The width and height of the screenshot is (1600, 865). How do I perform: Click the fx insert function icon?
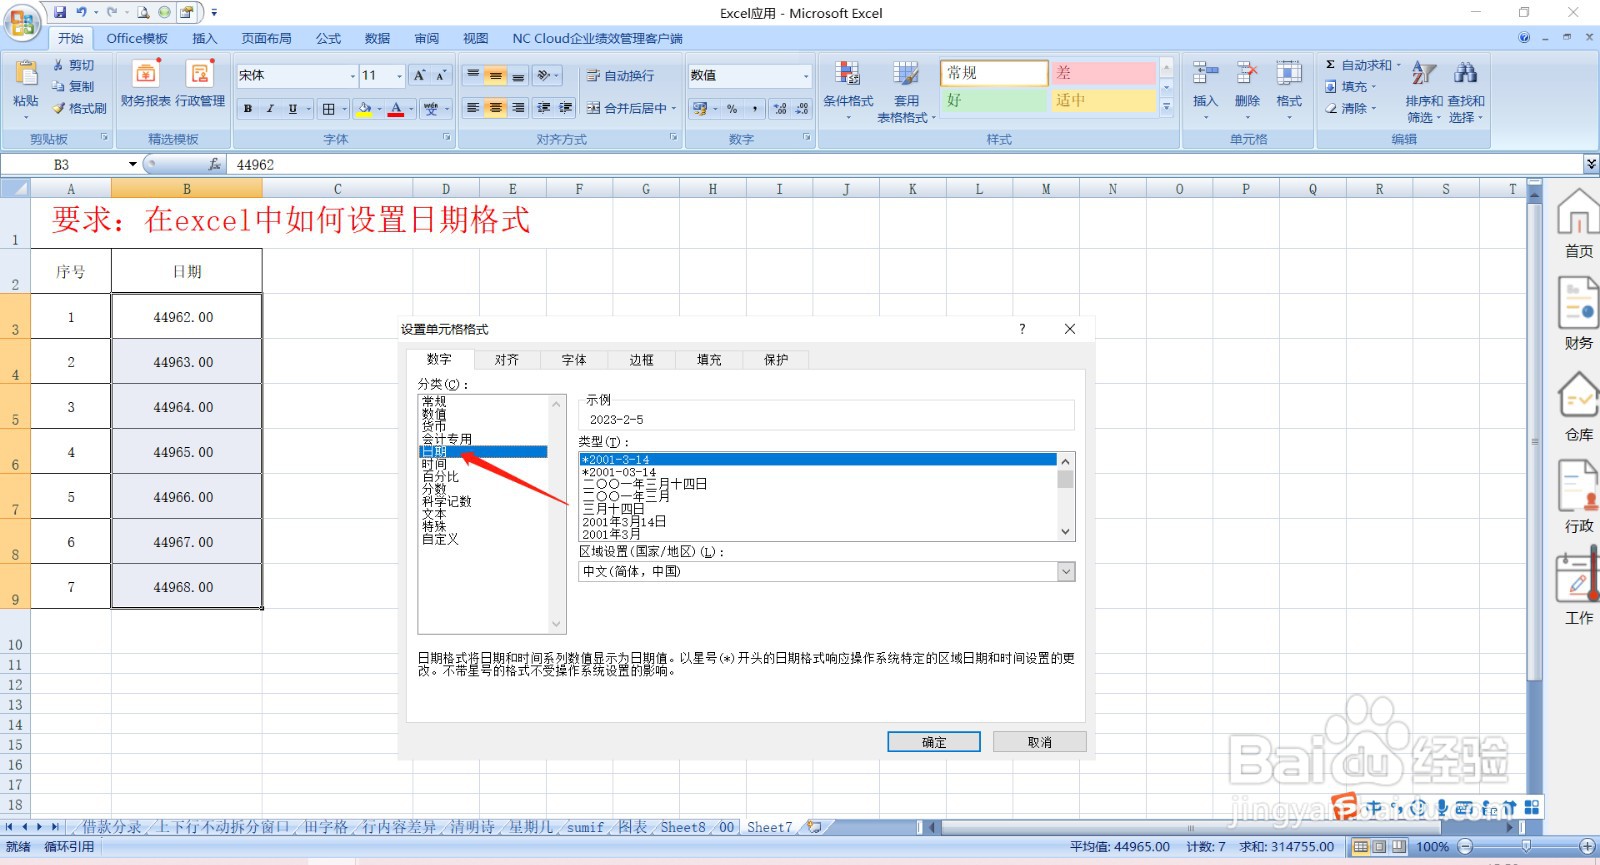(214, 164)
